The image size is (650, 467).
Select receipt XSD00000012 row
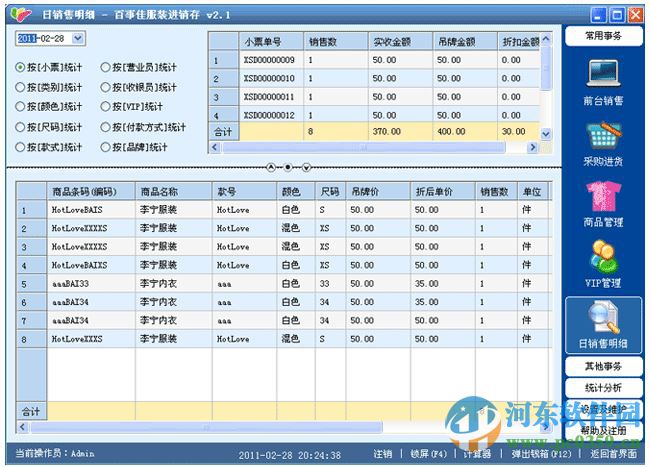click(x=373, y=115)
